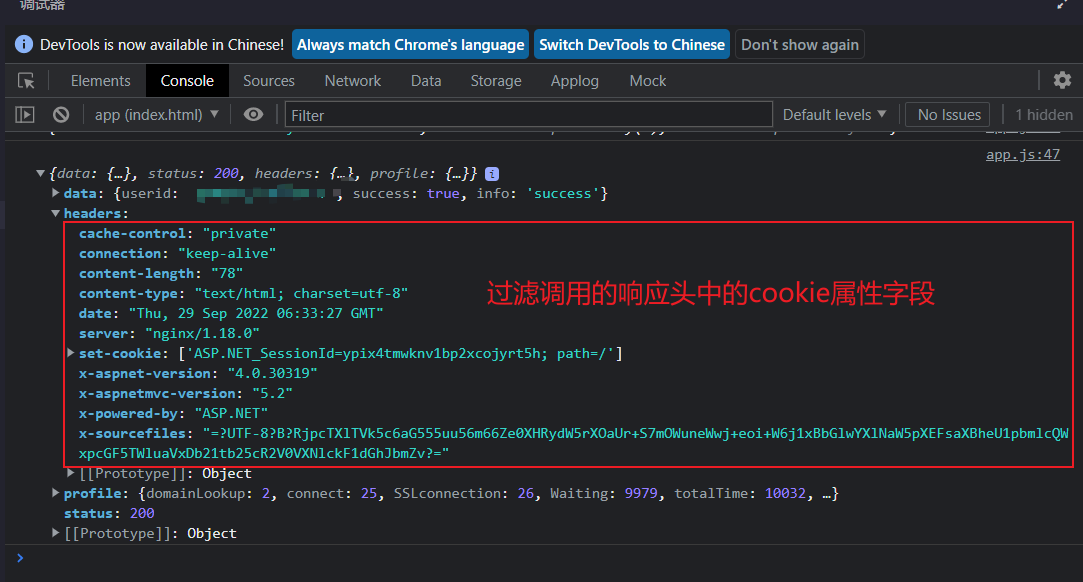Expand the headers [[Prototype]] Object

tap(70, 473)
